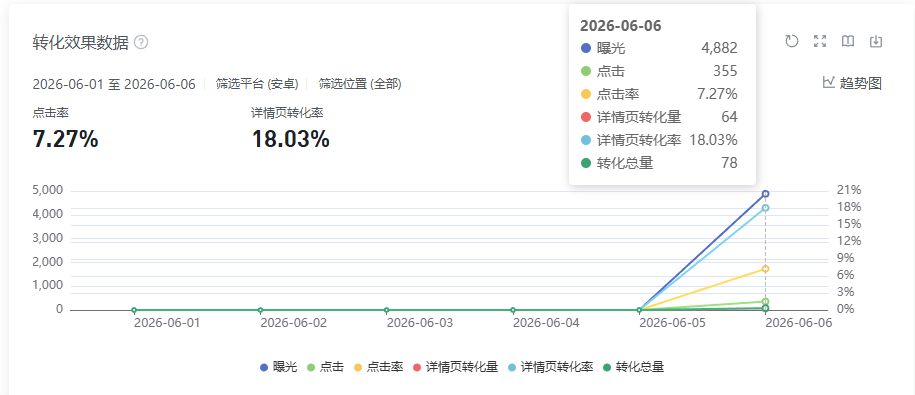Screen dimensions: 915x395
Task: Click tooltip value 4,882 for 曝光
Action: [720, 48]
